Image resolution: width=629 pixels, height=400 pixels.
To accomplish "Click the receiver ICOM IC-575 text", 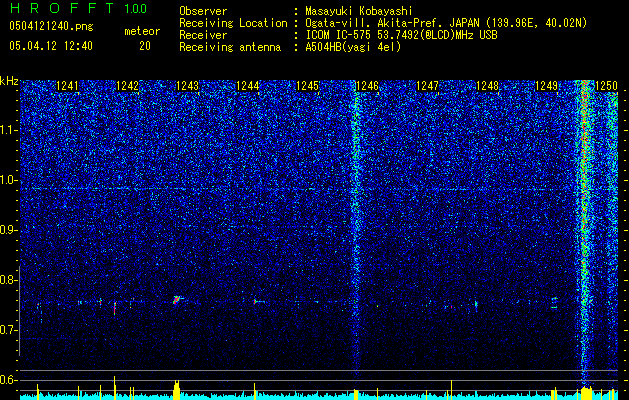I will click(x=401, y=35).
